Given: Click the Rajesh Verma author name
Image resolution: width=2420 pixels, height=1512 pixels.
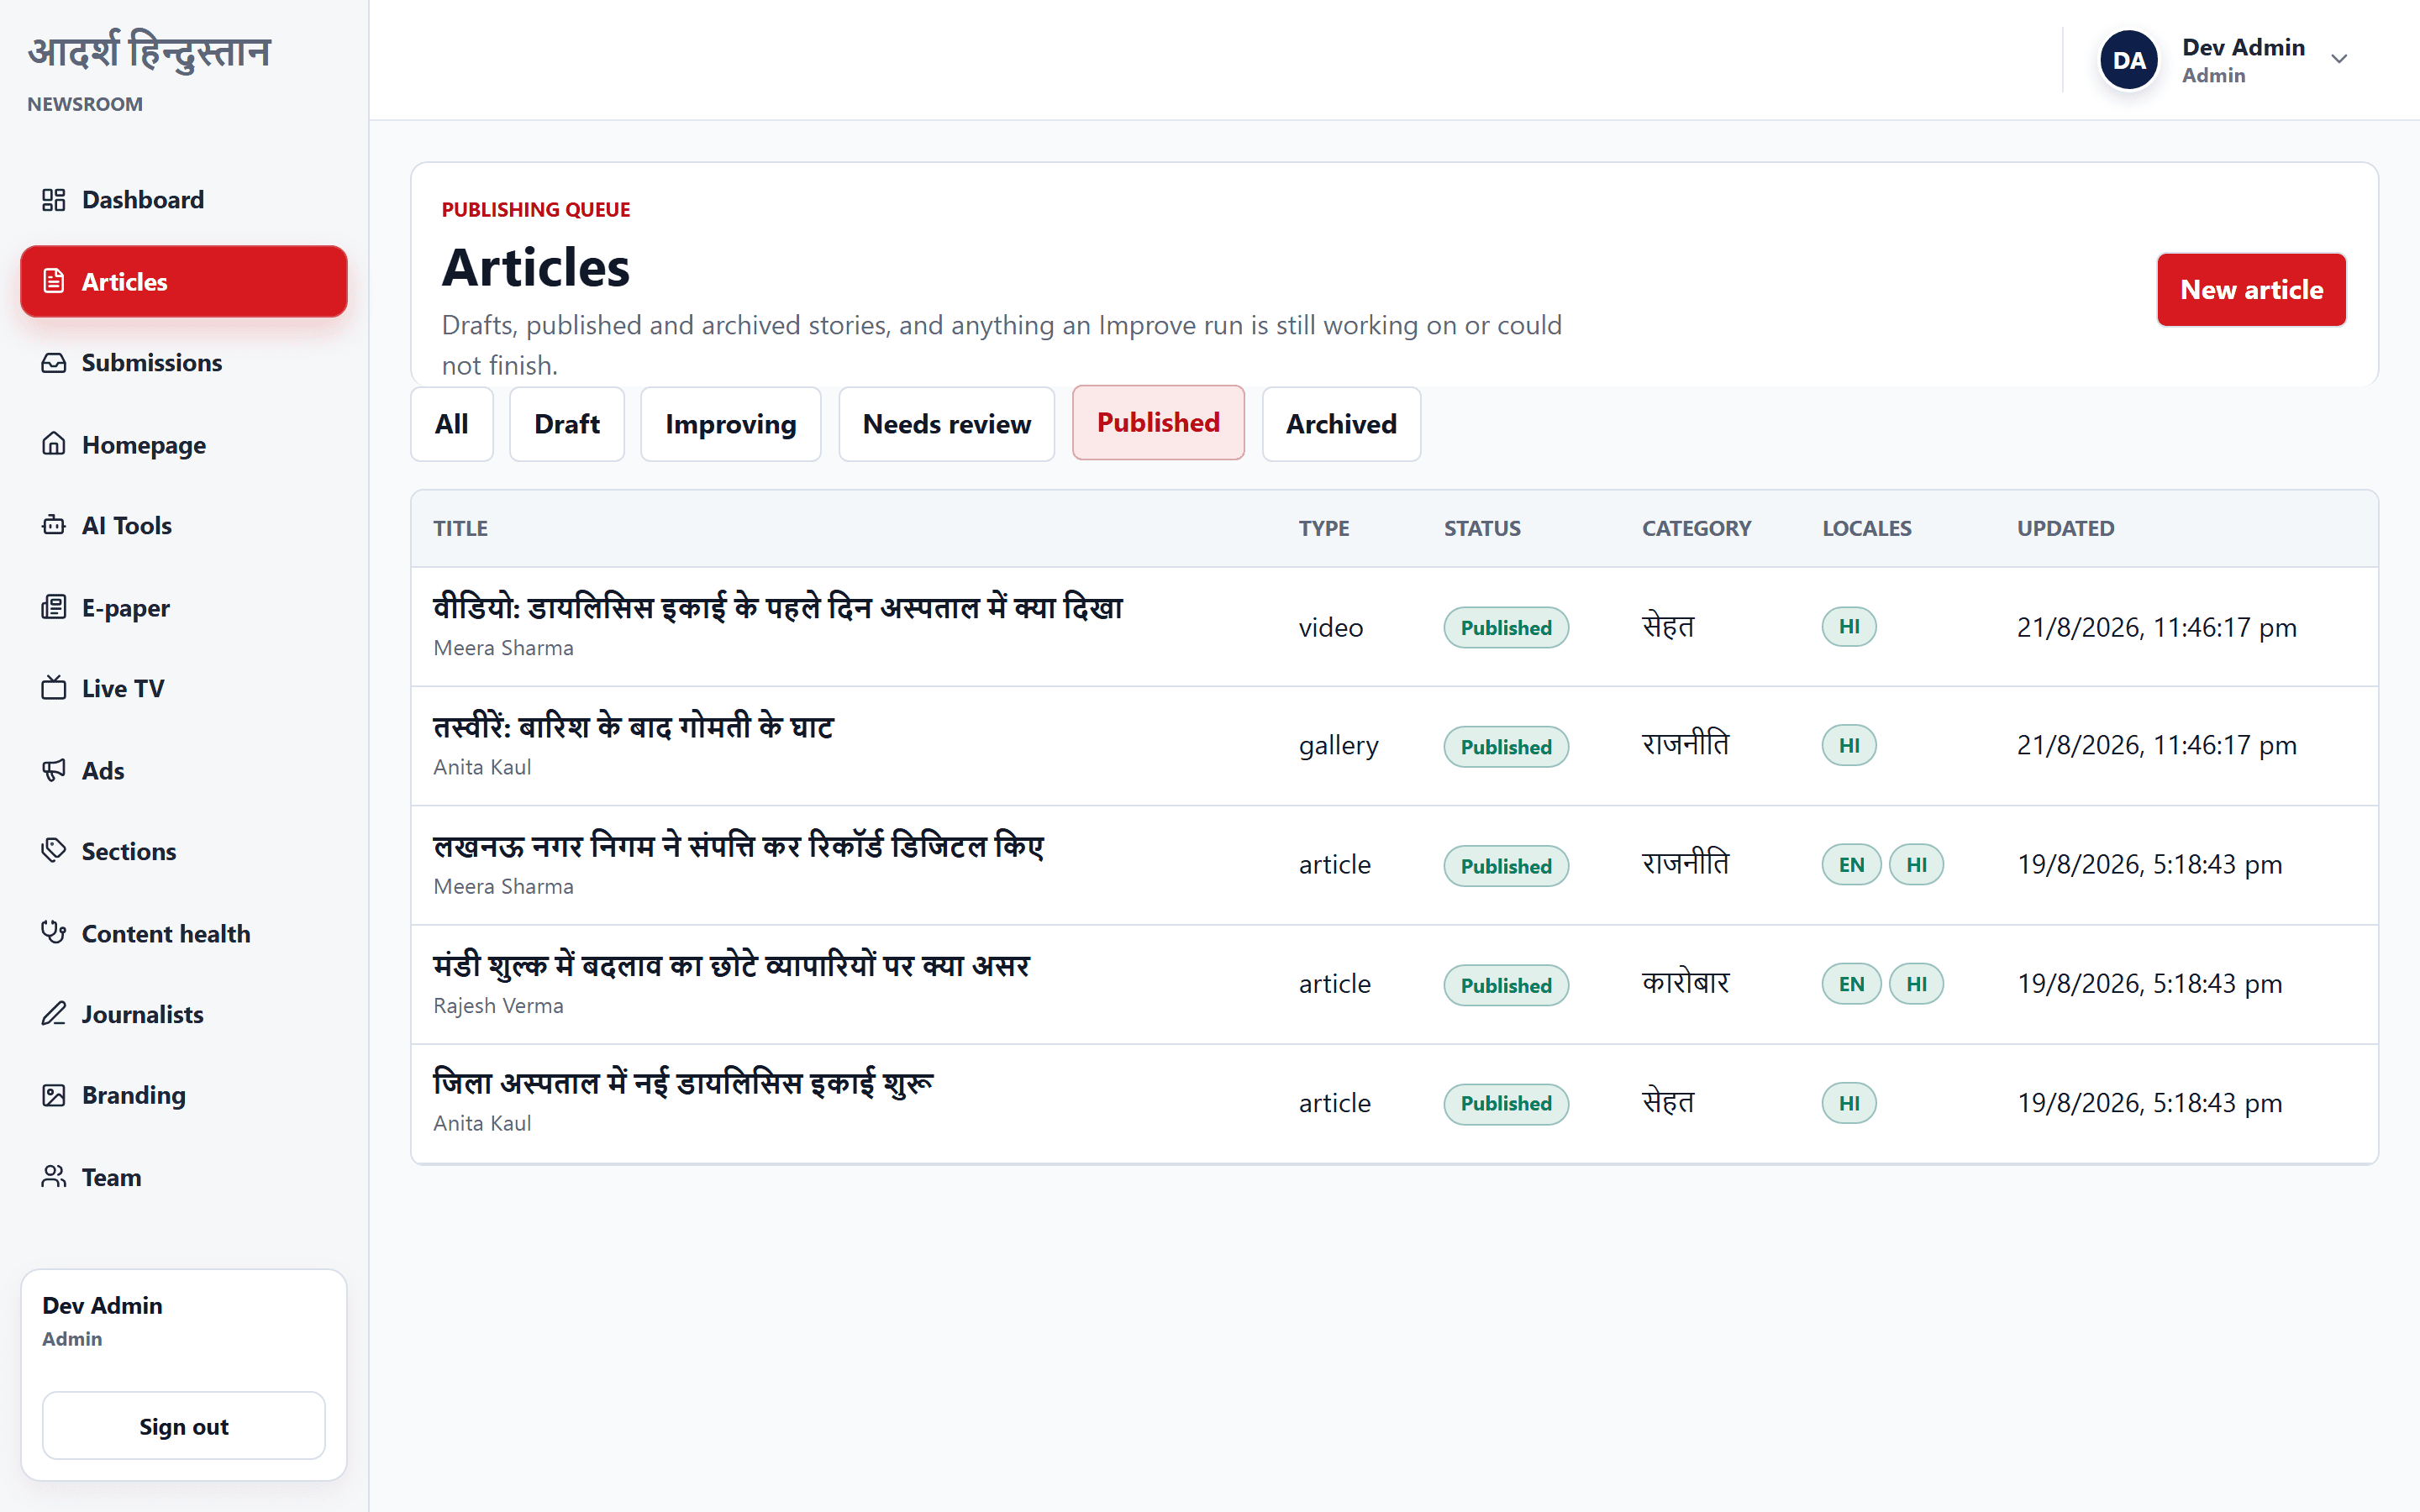Looking at the screenshot, I should [x=498, y=1005].
